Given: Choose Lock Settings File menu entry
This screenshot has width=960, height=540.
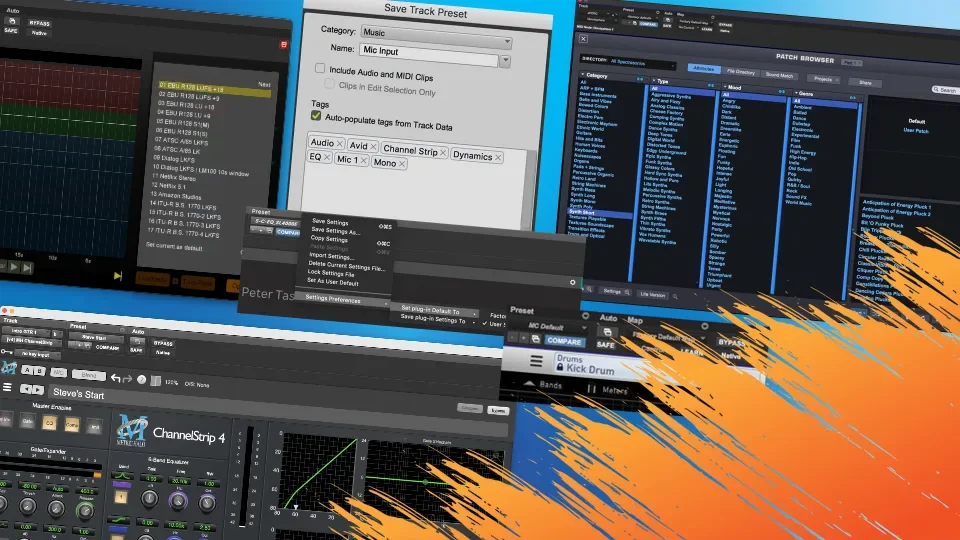Looking at the screenshot, I should [x=331, y=273].
